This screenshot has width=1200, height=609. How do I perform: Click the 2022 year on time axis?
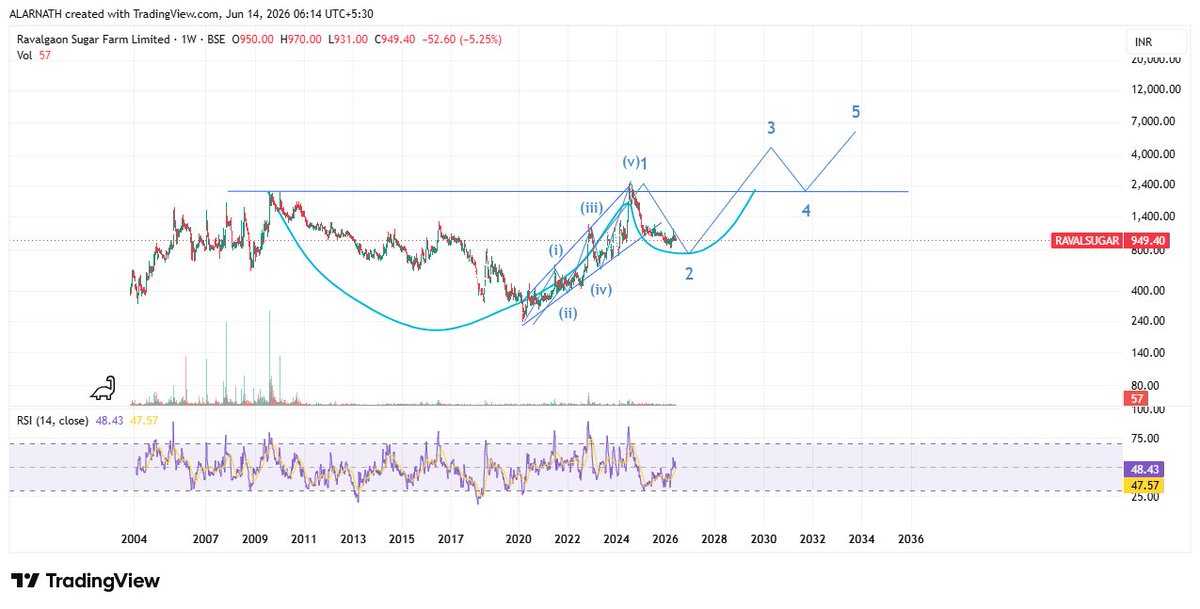[x=568, y=538]
